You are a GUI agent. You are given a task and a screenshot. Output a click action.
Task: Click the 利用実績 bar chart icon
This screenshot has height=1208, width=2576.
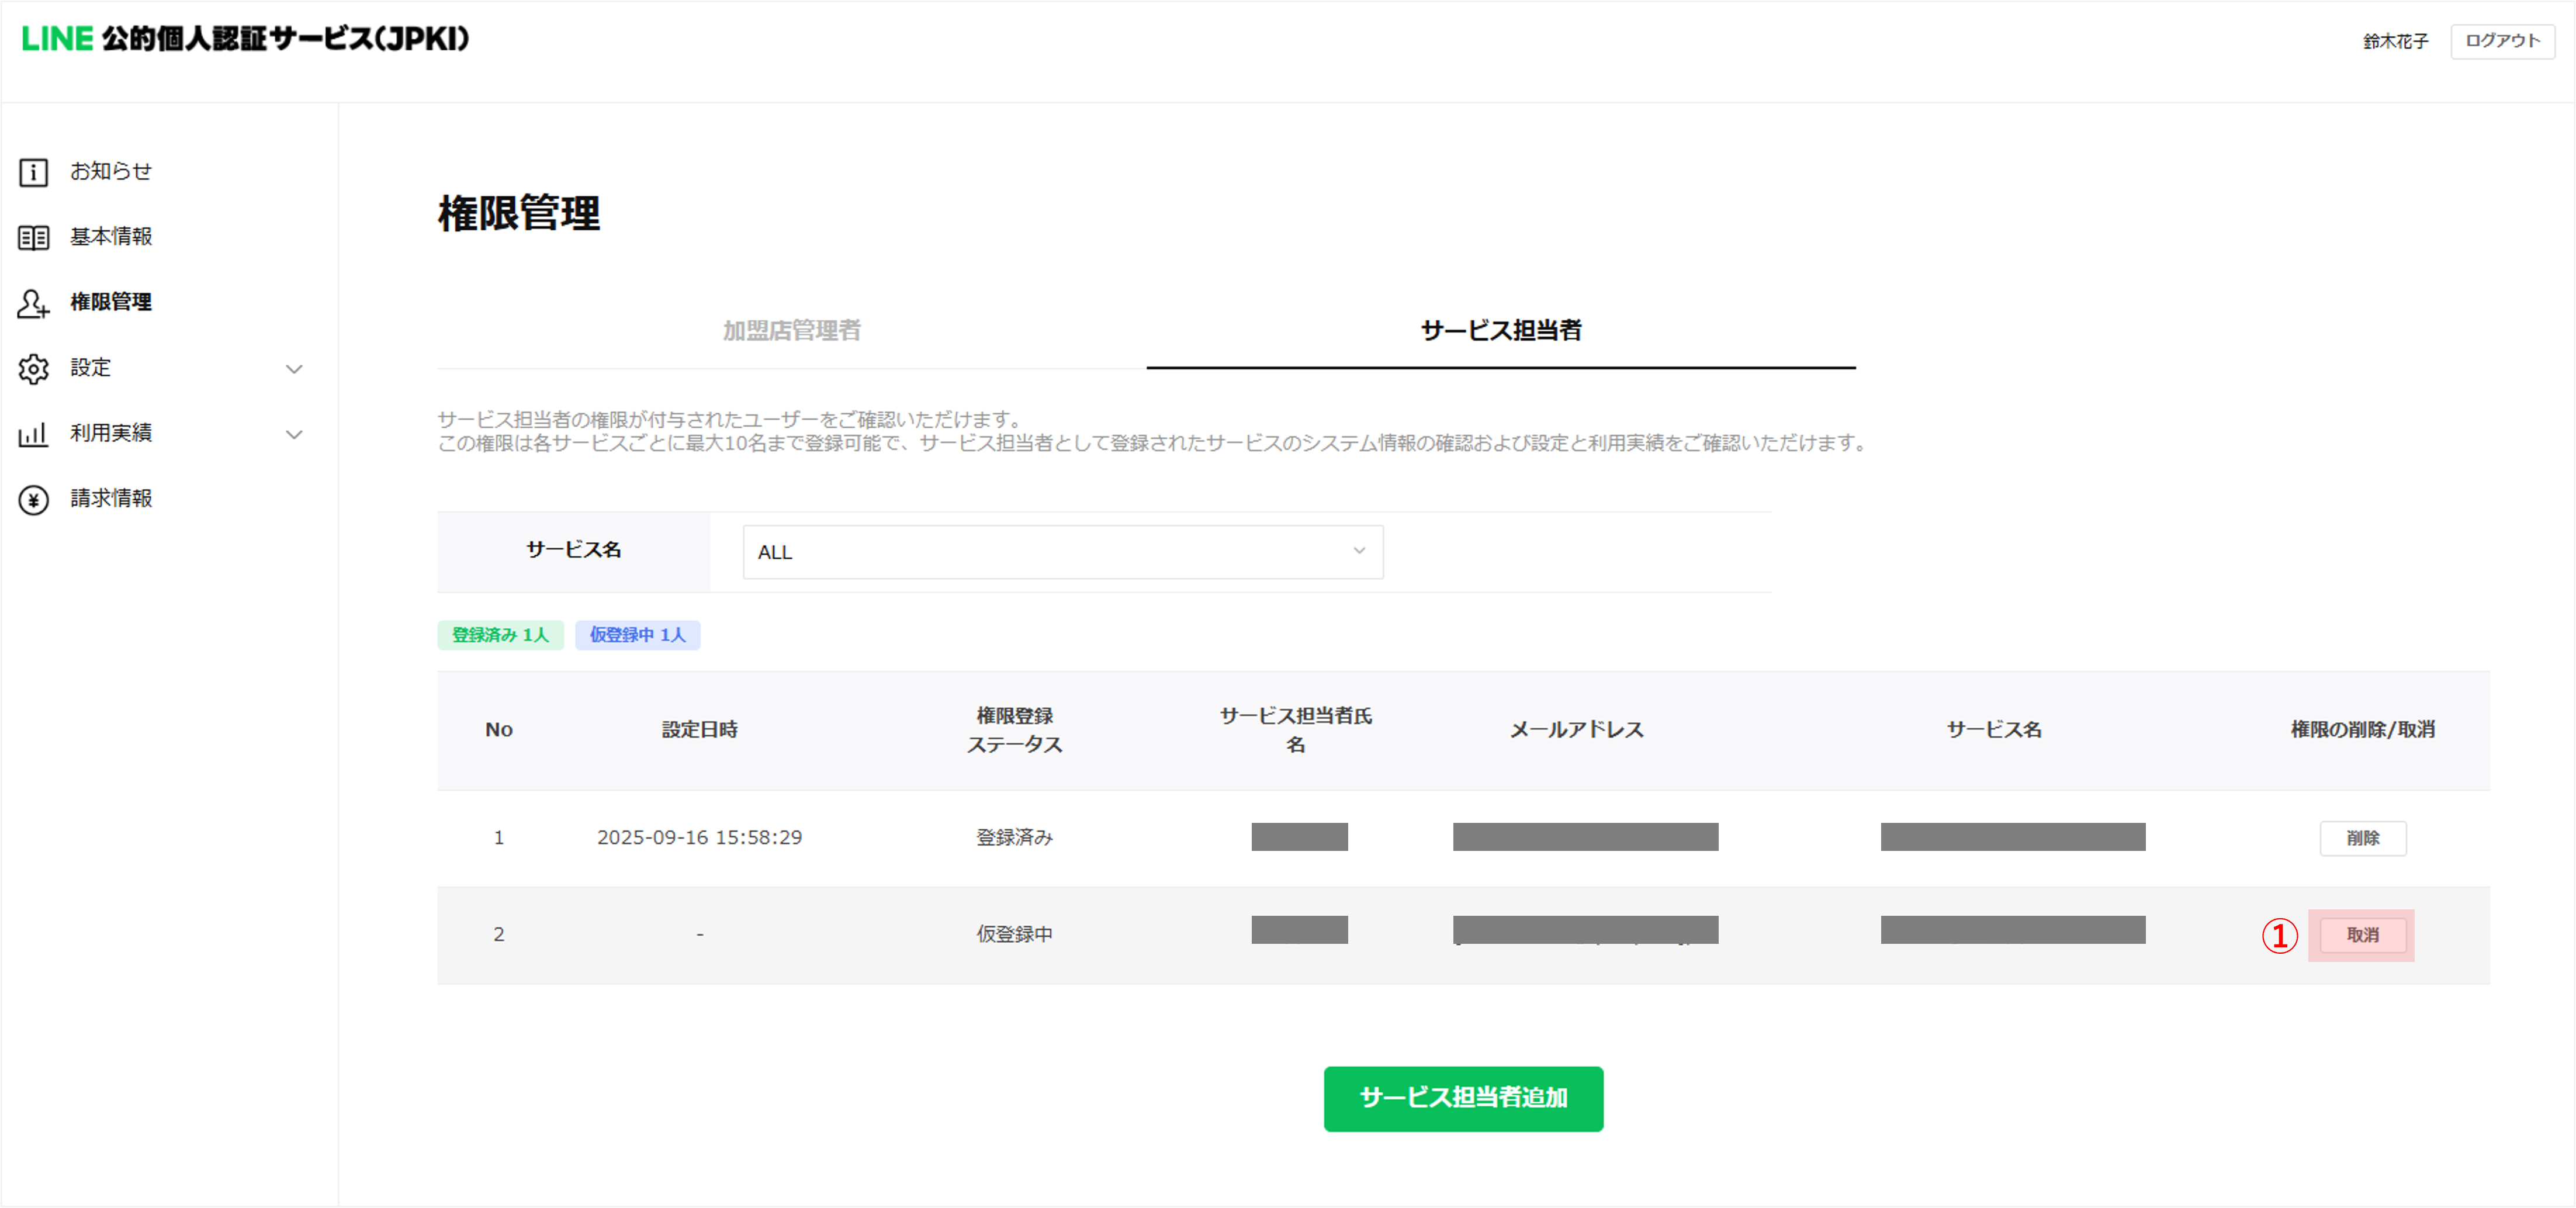33,434
